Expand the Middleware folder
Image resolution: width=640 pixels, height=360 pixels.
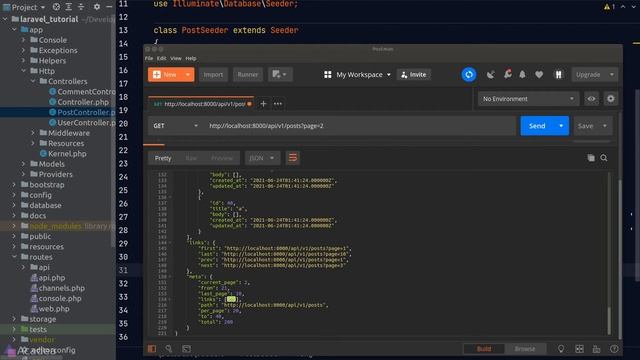coord(33,133)
